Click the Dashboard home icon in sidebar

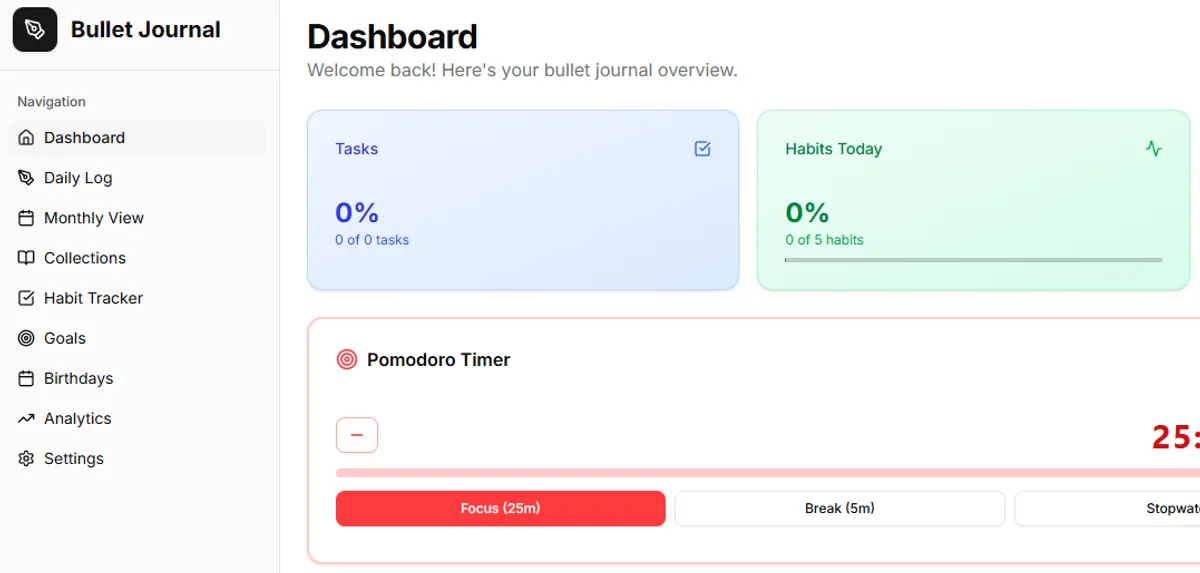click(x=26, y=138)
